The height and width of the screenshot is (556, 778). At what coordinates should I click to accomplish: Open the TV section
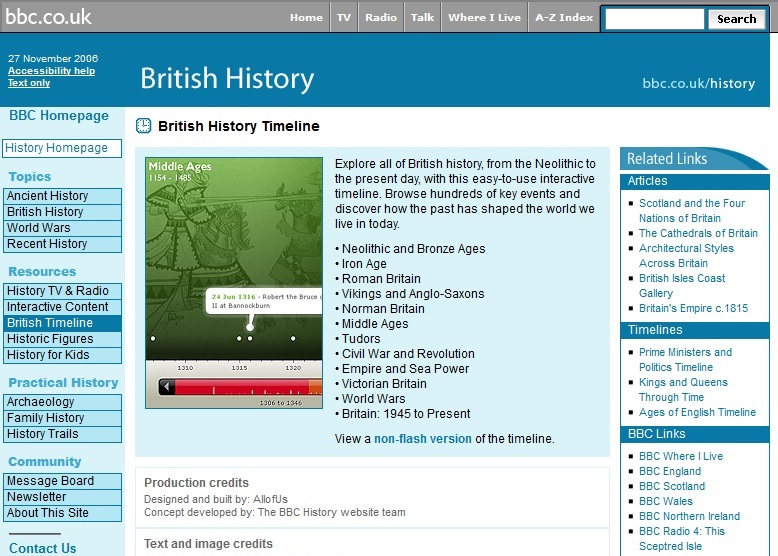click(x=344, y=17)
